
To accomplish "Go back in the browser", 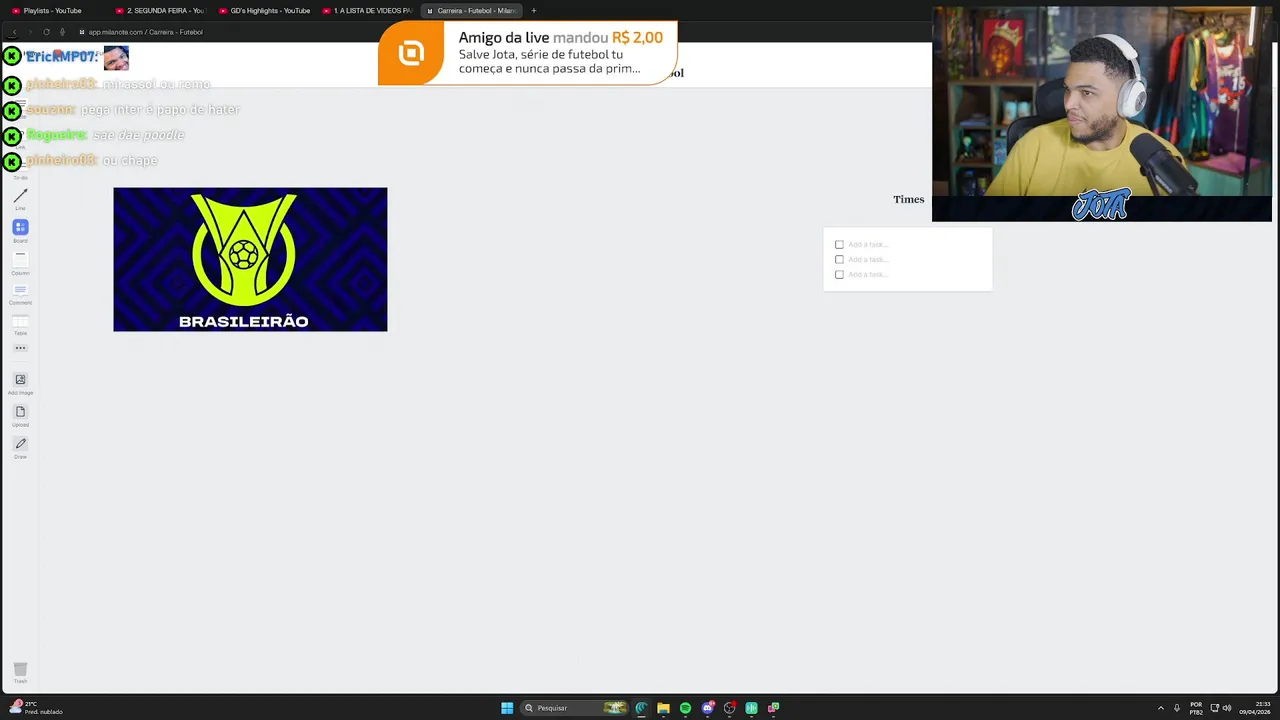I will [14, 32].
